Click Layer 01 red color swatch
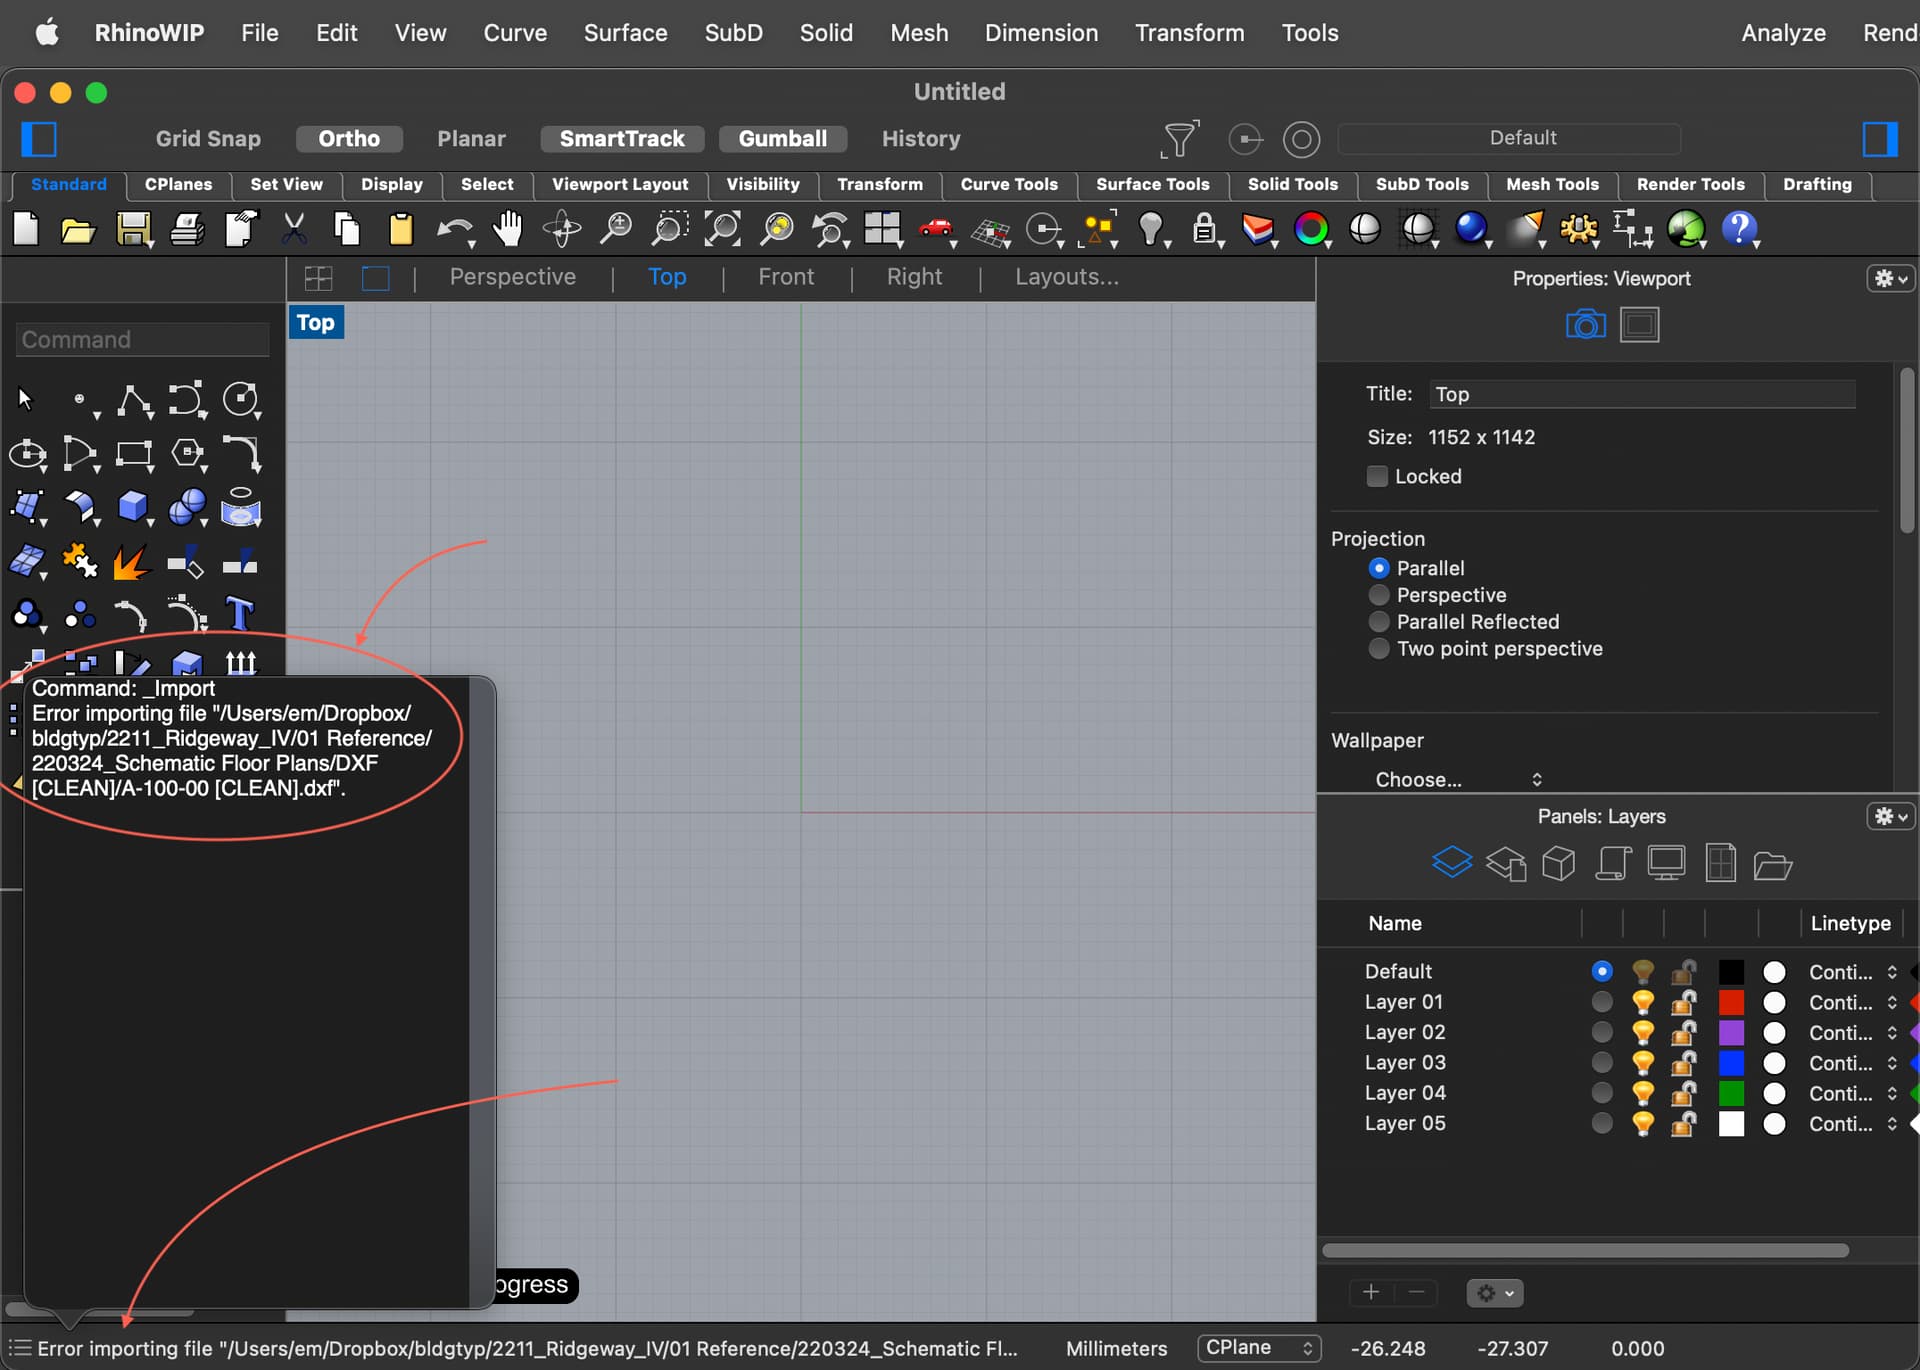Screen dimensions: 1920x1370 (1731, 1002)
